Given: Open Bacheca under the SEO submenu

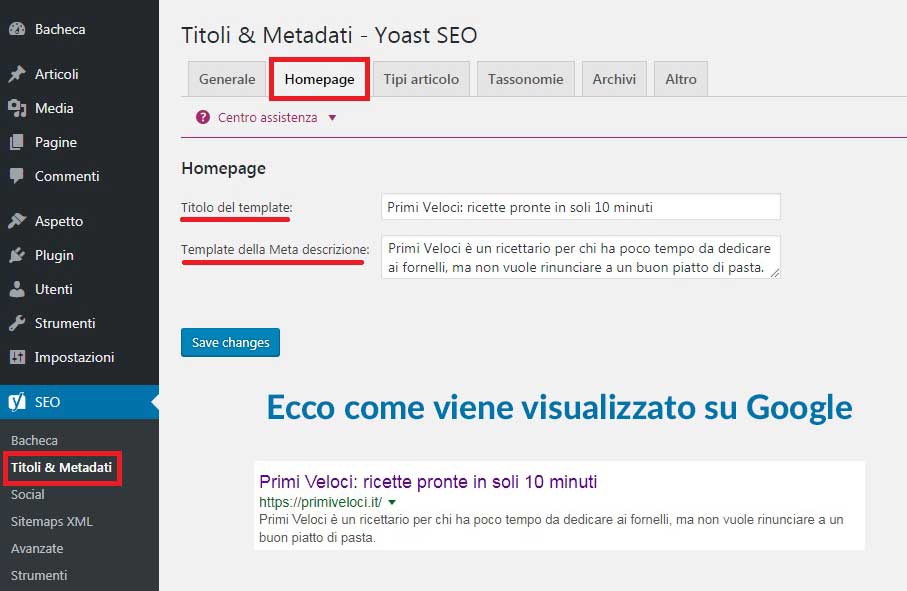Looking at the screenshot, I should pos(34,441).
